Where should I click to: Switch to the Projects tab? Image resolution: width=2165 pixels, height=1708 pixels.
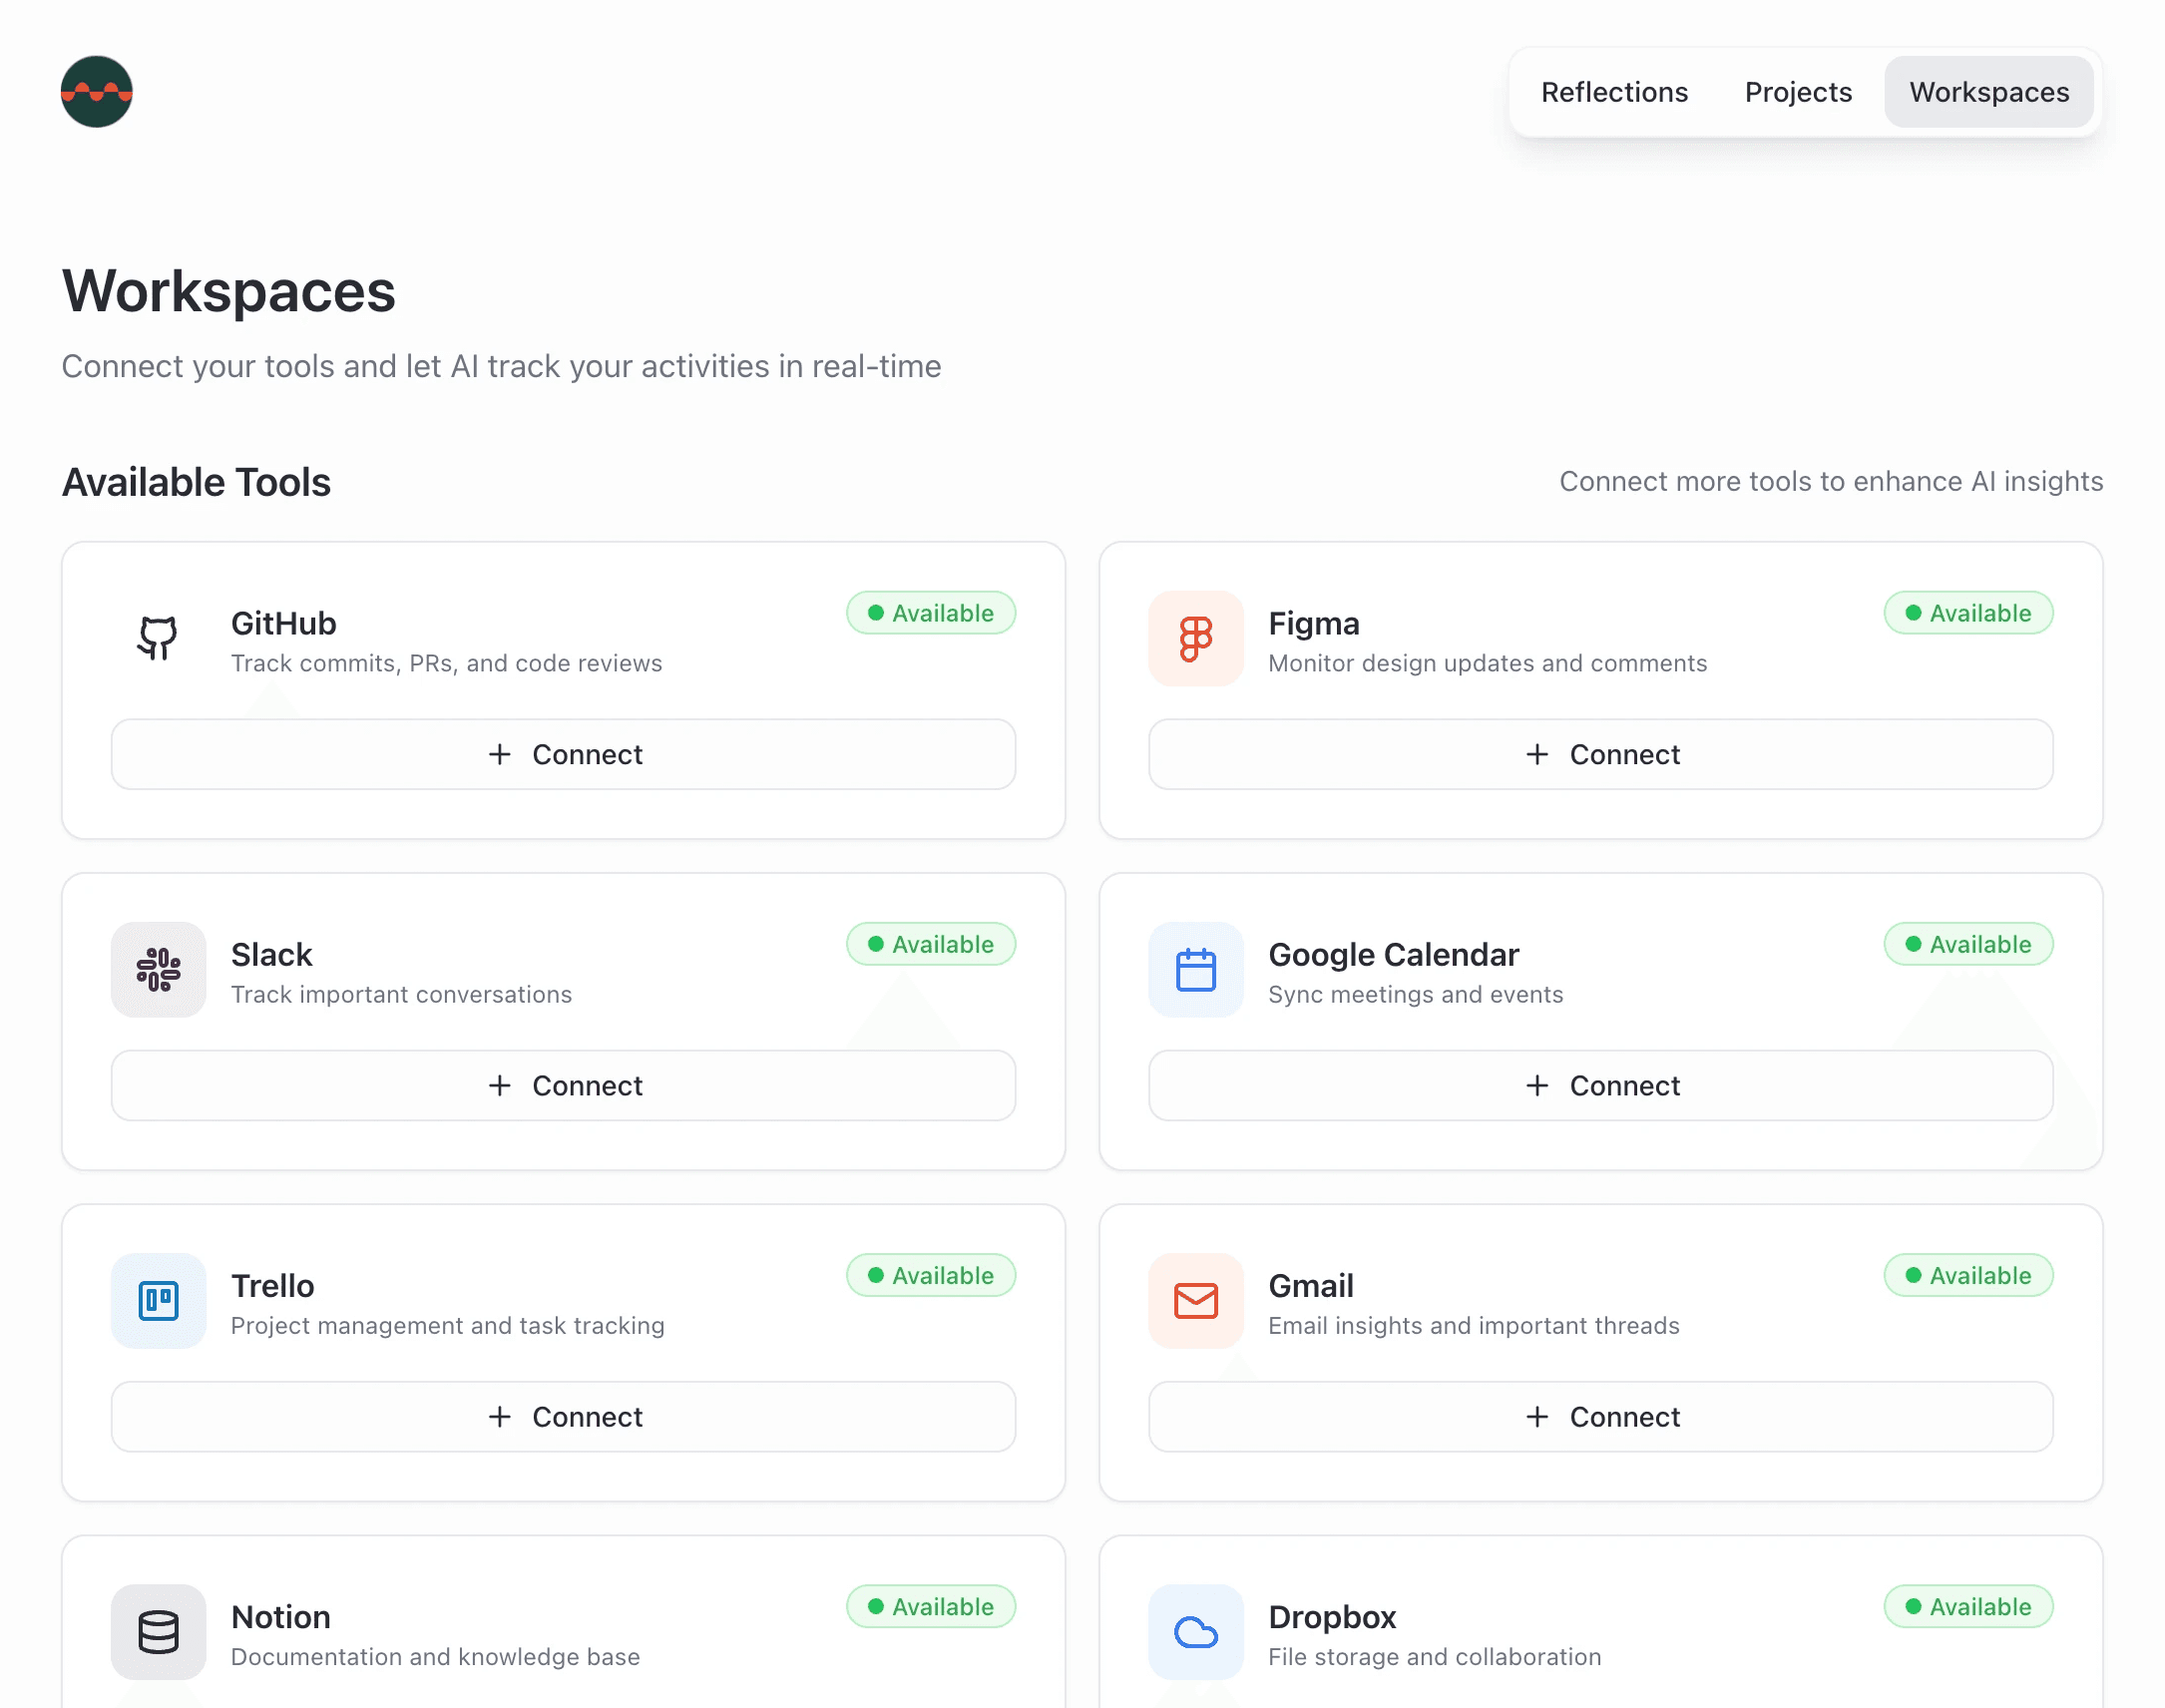click(x=1797, y=92)
